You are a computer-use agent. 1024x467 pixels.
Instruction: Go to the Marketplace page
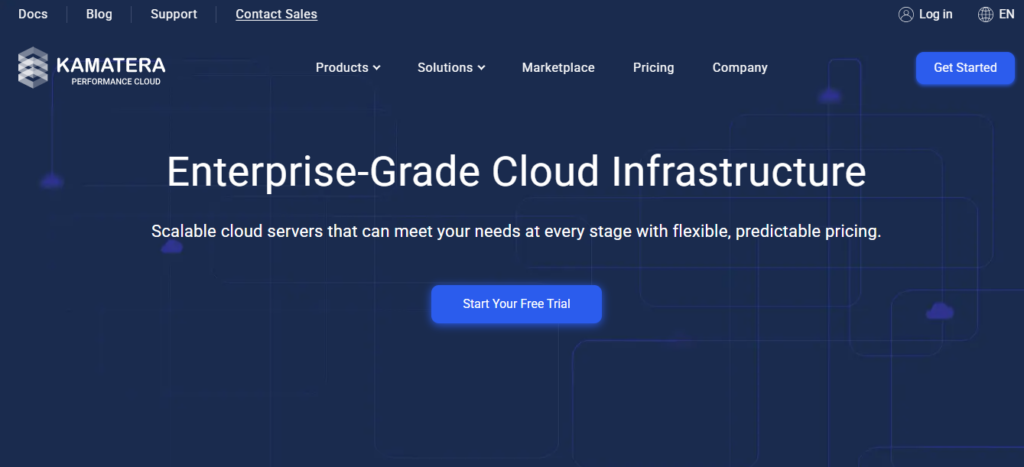coord(558,68)
